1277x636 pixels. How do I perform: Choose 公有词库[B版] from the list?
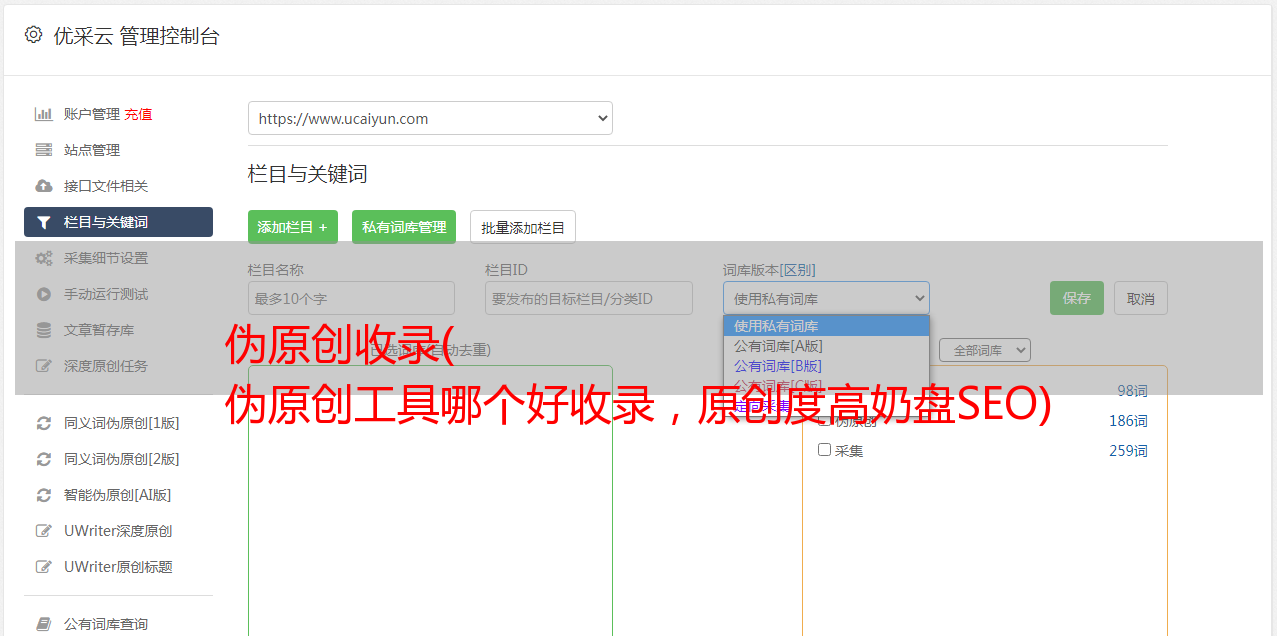(826, 366)
